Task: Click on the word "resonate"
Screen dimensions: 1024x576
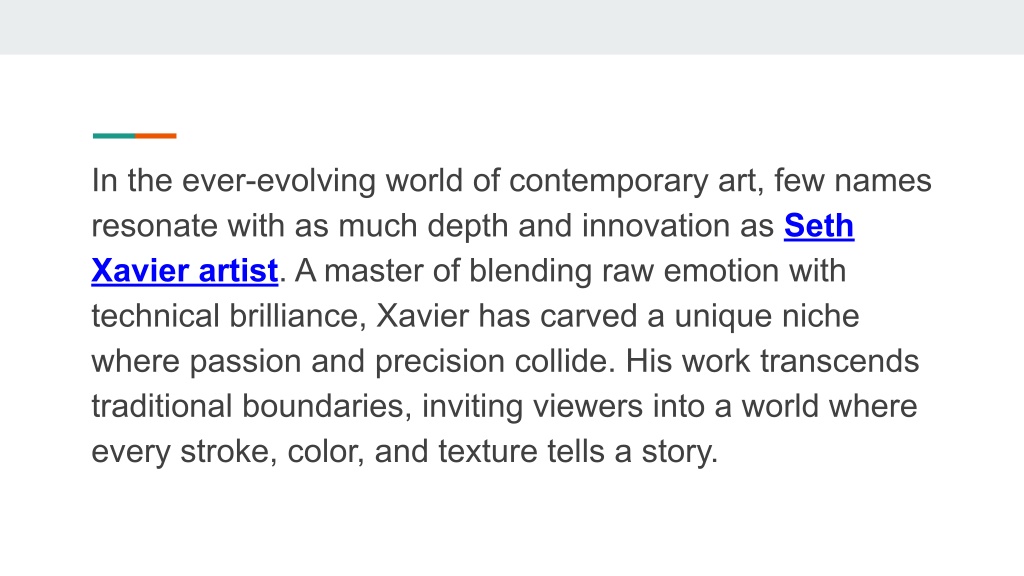Action: click(154, 226)
